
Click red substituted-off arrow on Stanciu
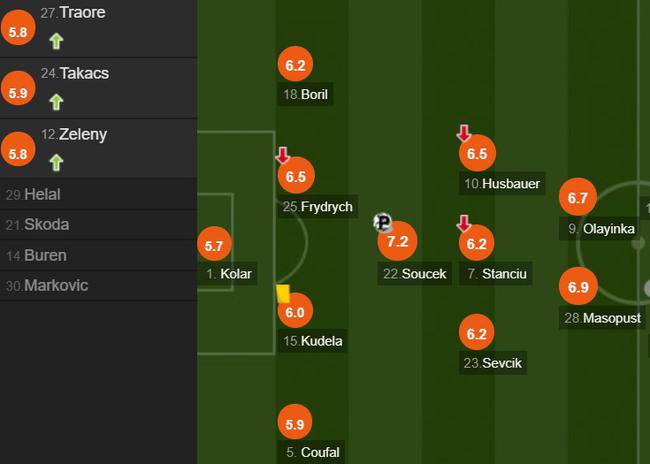[464, 223]
